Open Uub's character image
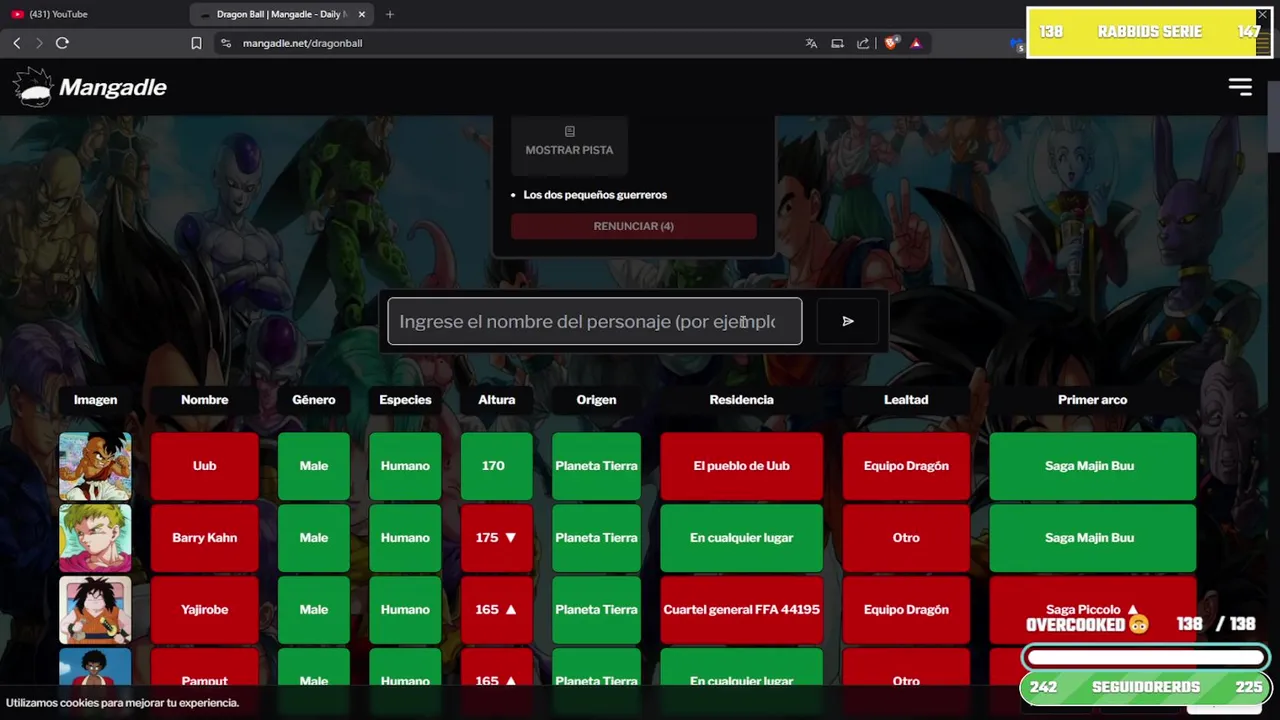The image size is (1280, 720). (95, 466)
